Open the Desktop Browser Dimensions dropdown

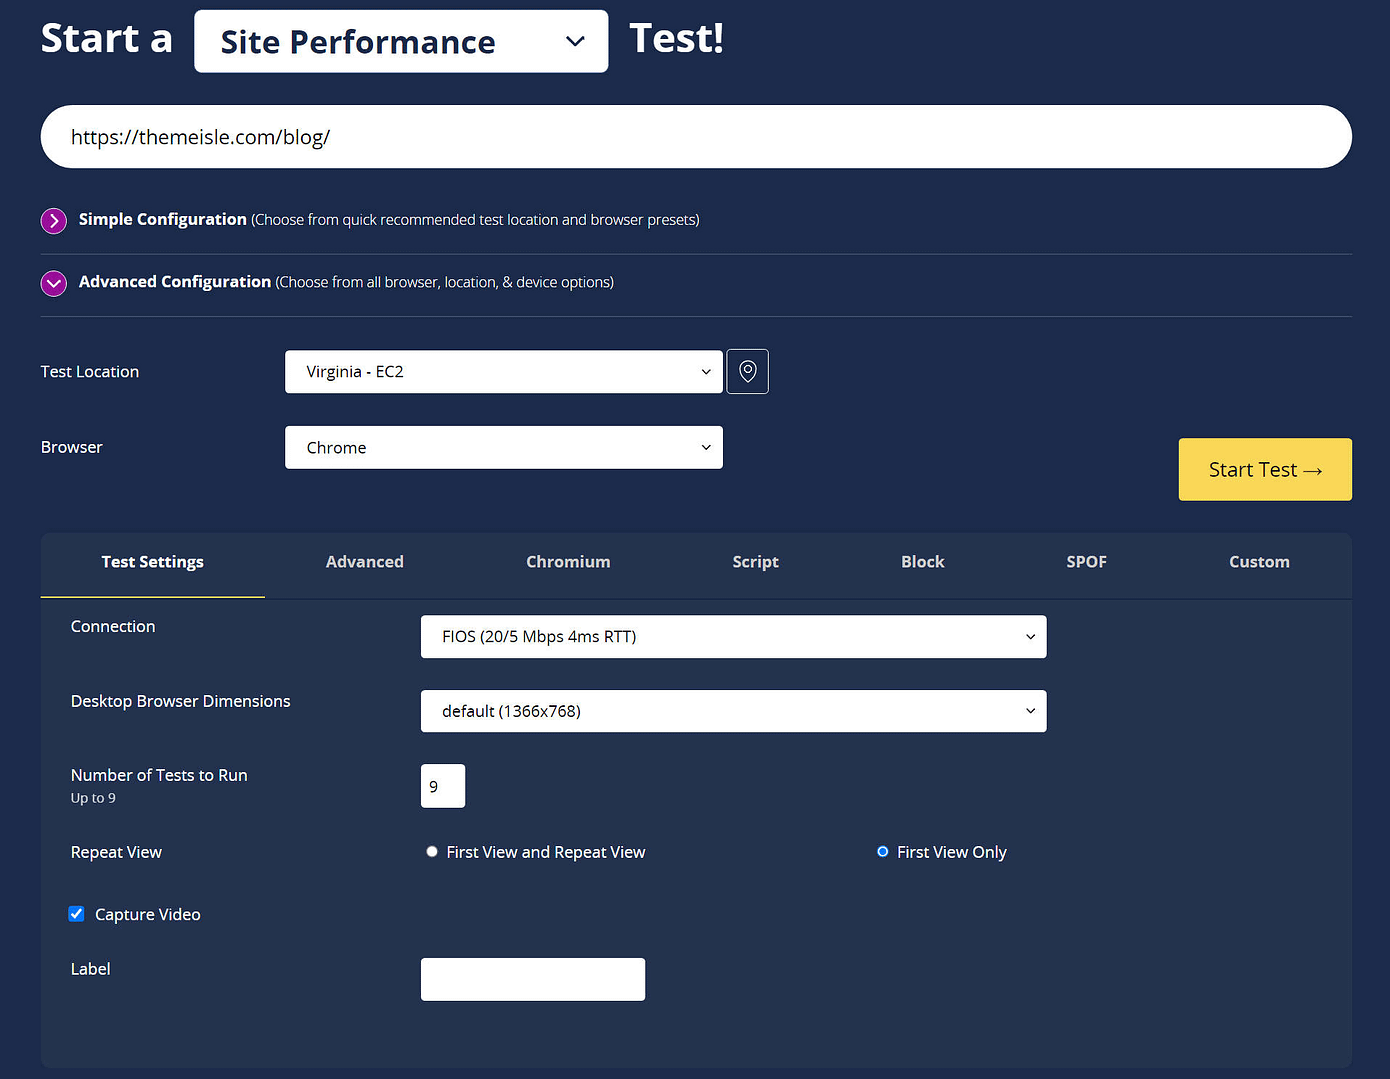click(x=733, y=711)
